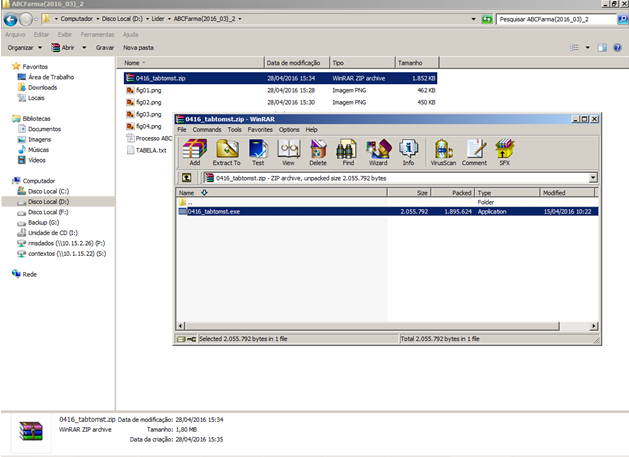This screenshot has height=457, width=629.
Task: Click the password key icon in WinRAR status bar
Action: 191,339
